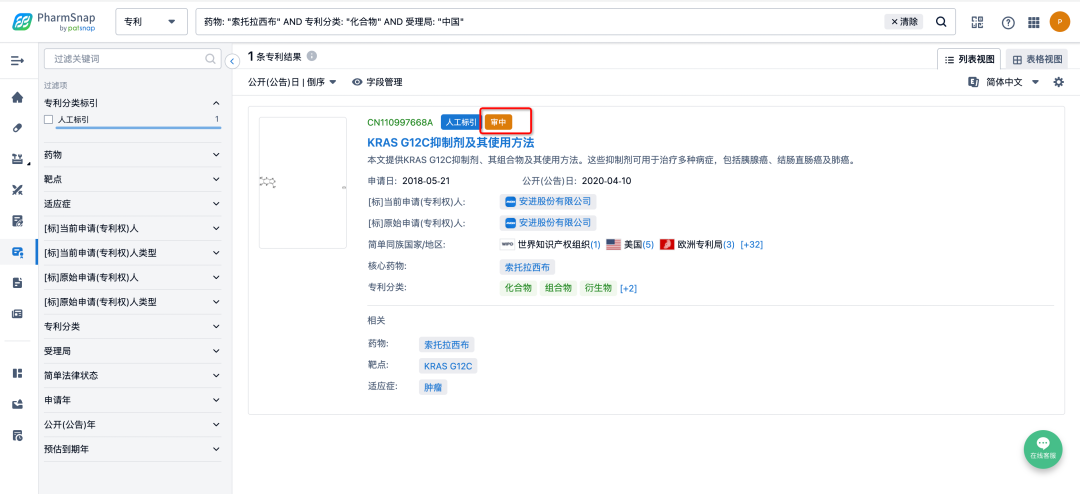Open the crossed-tools icon in sidebar
This screenshot has height=494, width=1080.
click(18, 190)
